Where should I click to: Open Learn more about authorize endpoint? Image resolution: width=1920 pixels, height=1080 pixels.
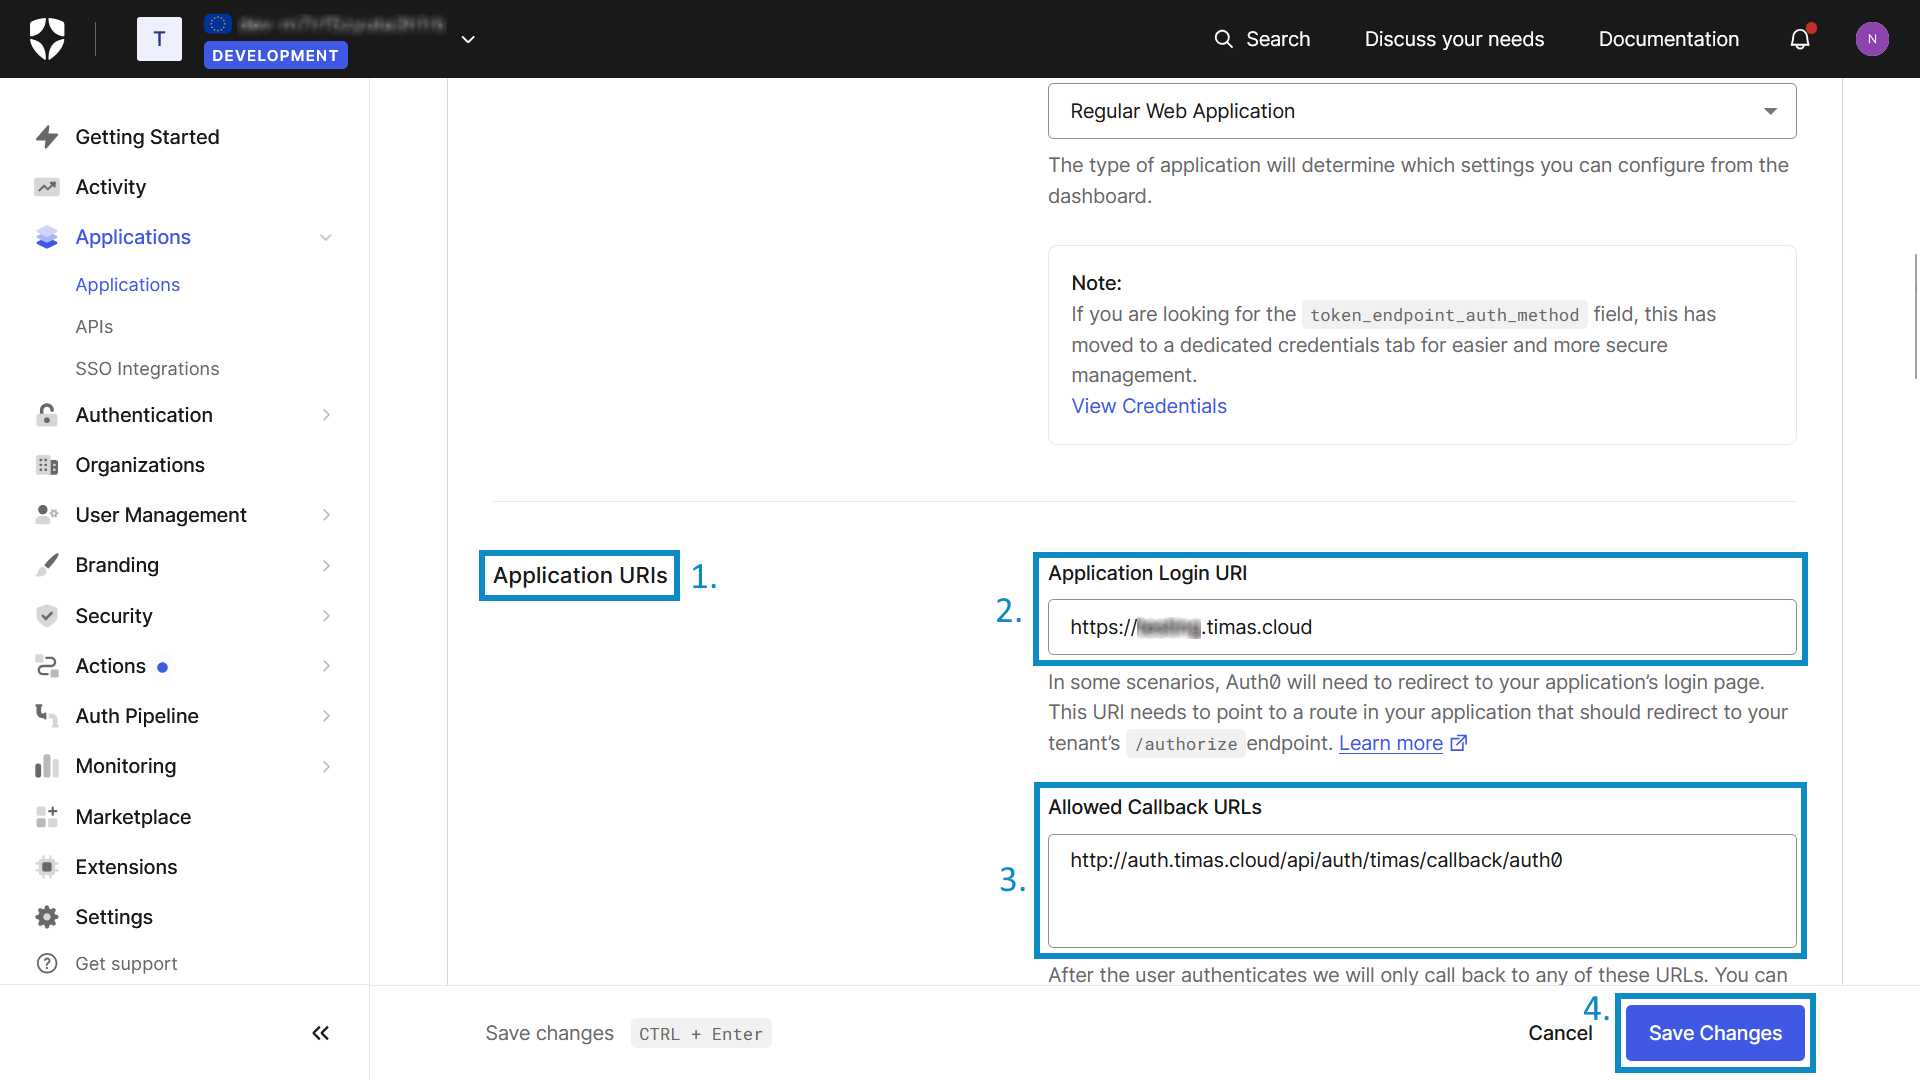pos(1390,743)
